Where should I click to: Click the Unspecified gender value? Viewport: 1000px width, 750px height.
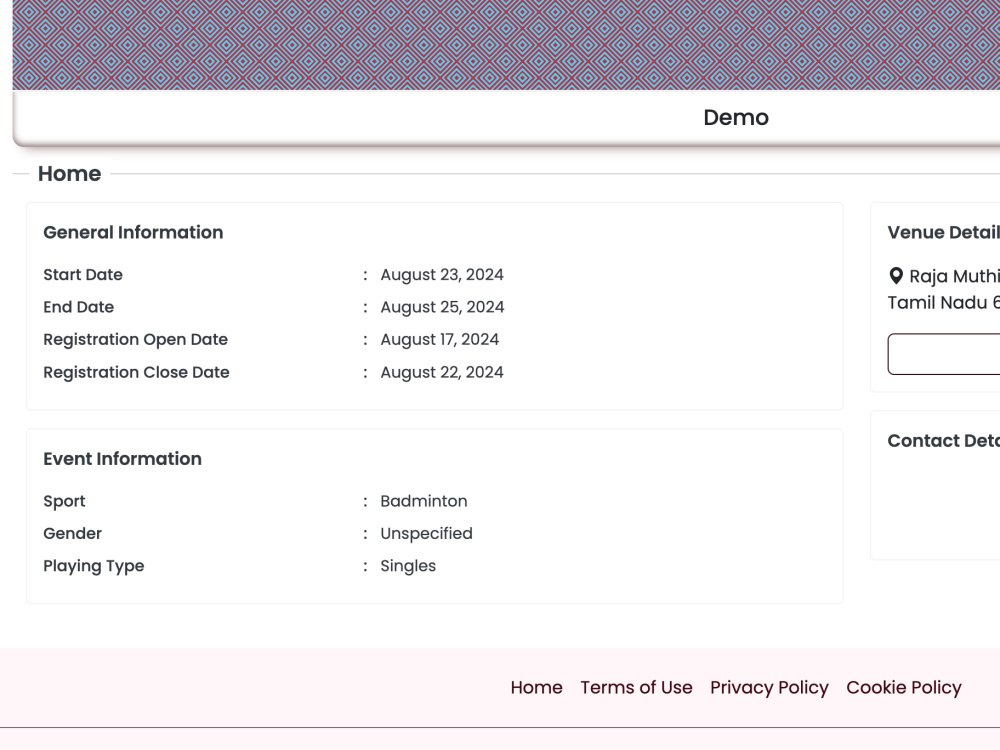click(x=426, y=534)
